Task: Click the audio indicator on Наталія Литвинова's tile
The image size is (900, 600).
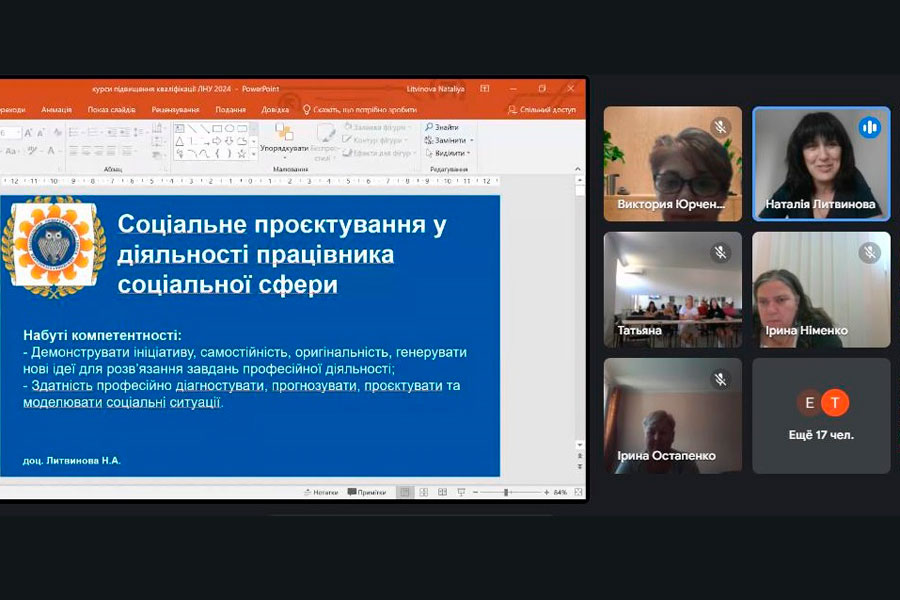Action: pyautogui.click(x=869, y=128)
